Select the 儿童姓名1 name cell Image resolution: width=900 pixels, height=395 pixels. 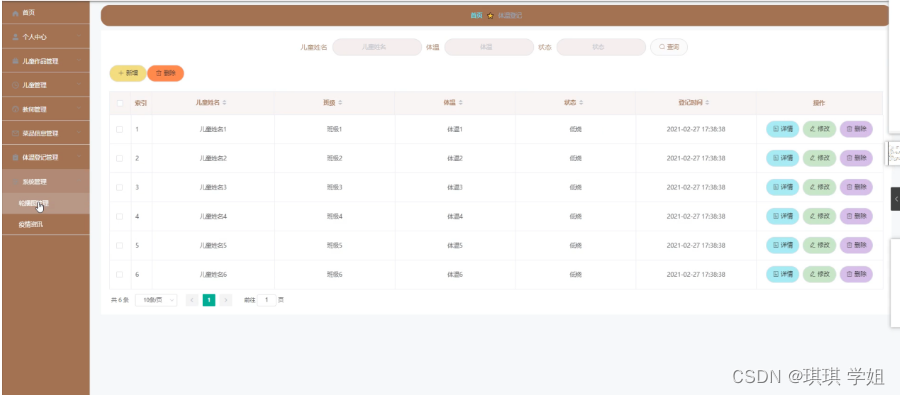213,129
